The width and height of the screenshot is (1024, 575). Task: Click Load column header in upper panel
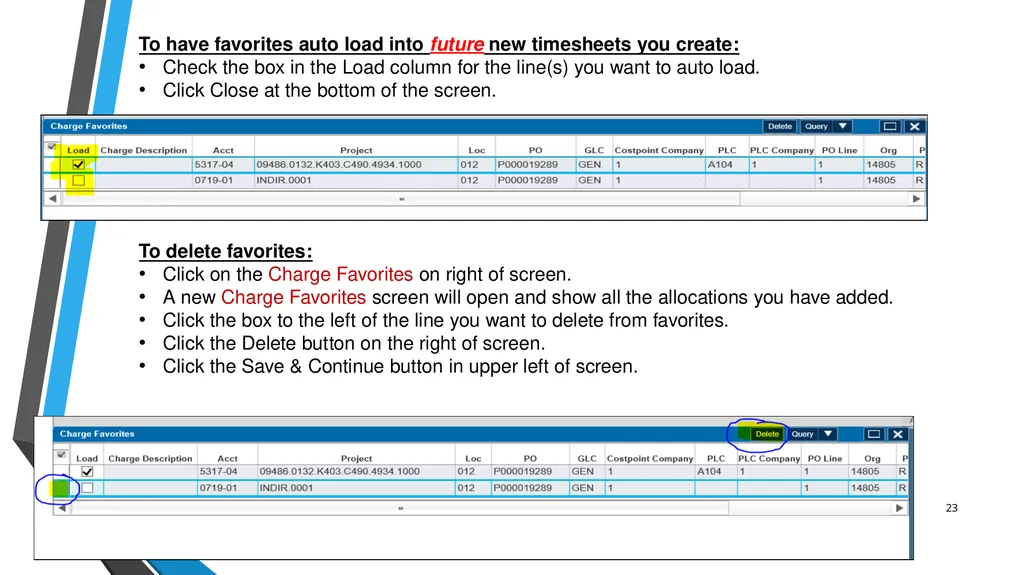point(78,150)
